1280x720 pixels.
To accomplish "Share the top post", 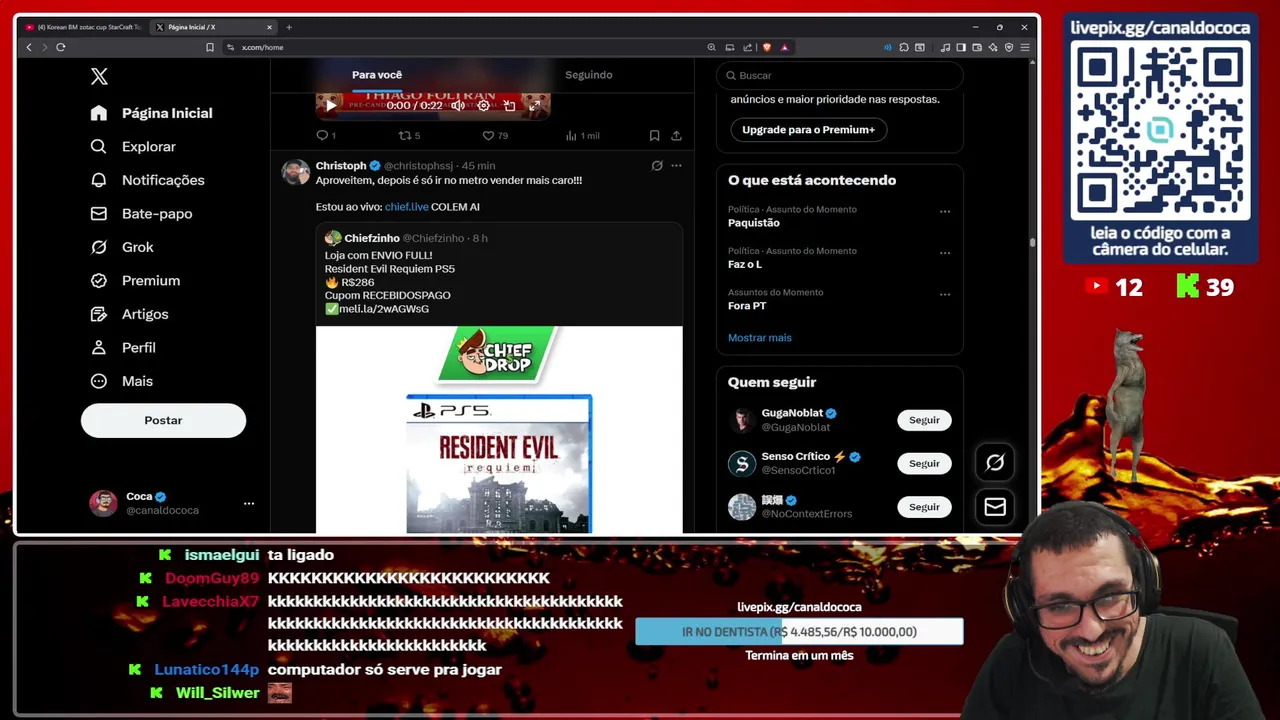I will coord(676,135).
